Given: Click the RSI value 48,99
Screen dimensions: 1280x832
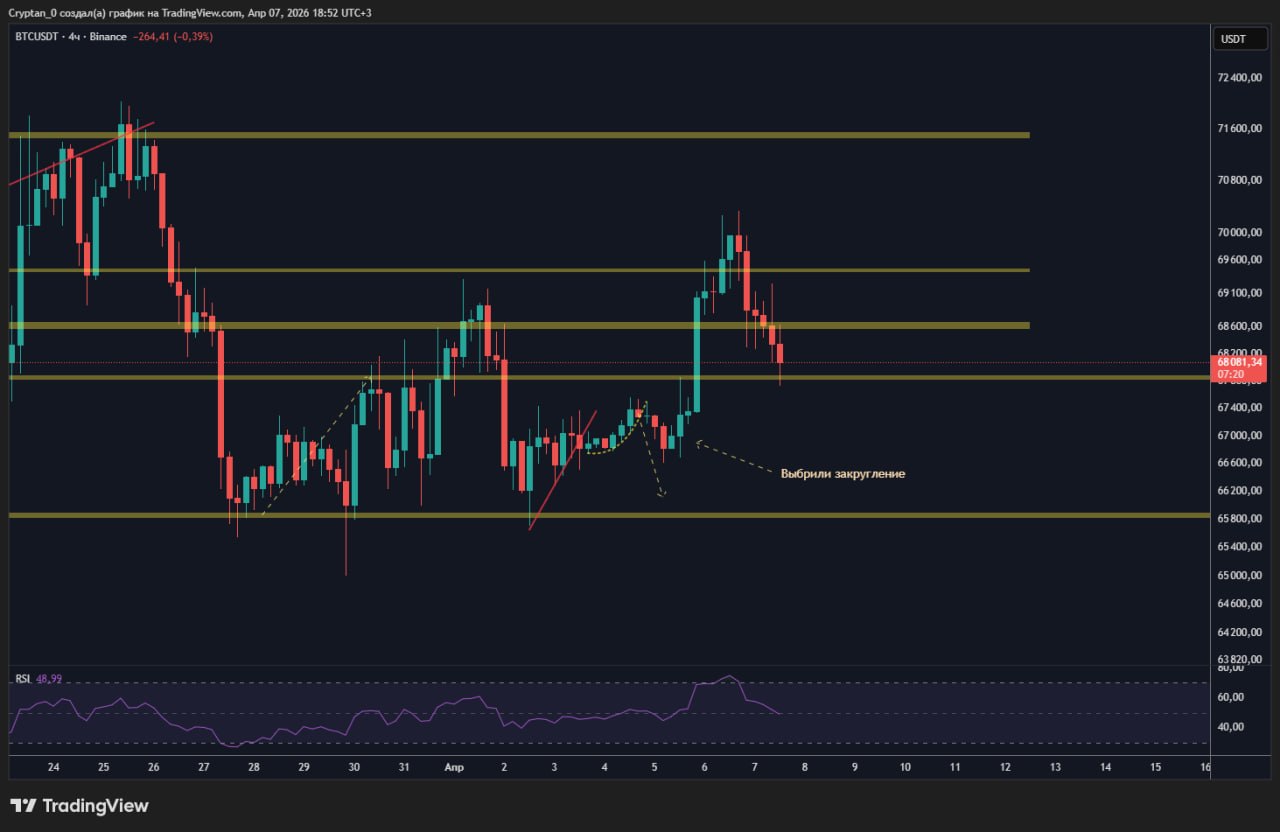Looking at the screenshot, I should click(x=48, y=678).
